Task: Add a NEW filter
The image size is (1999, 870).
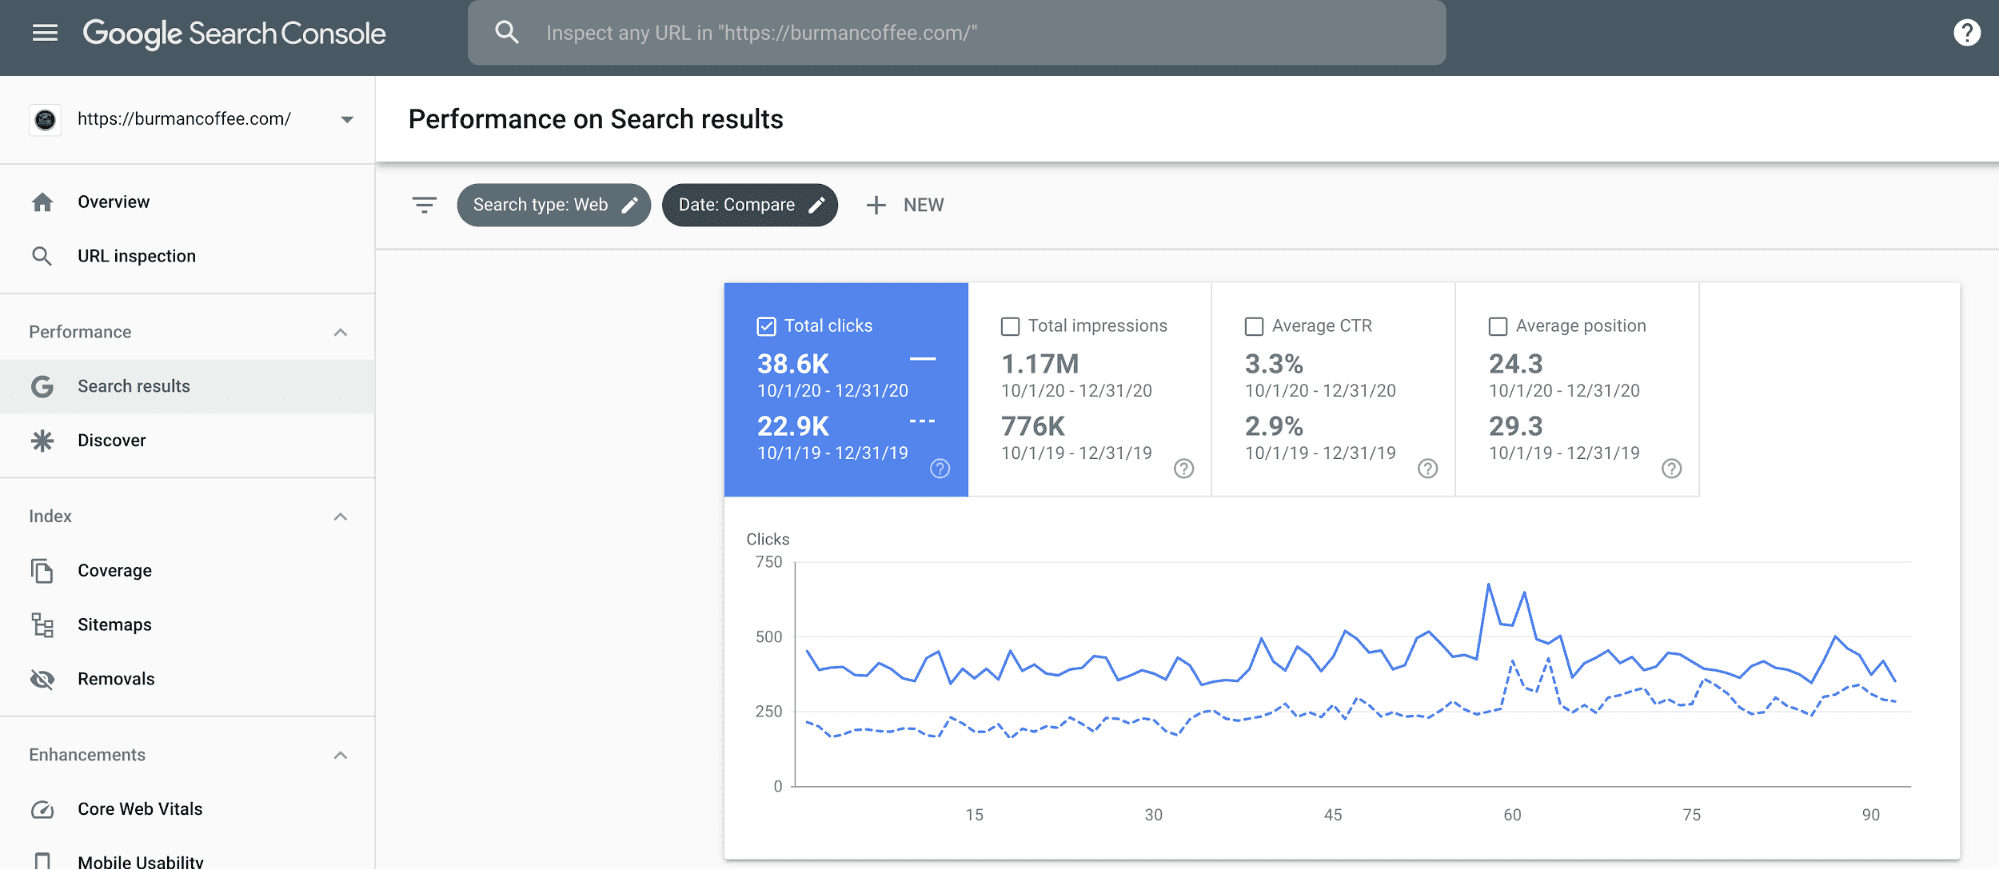Action: pyautogui.click(x=905, y=205)
